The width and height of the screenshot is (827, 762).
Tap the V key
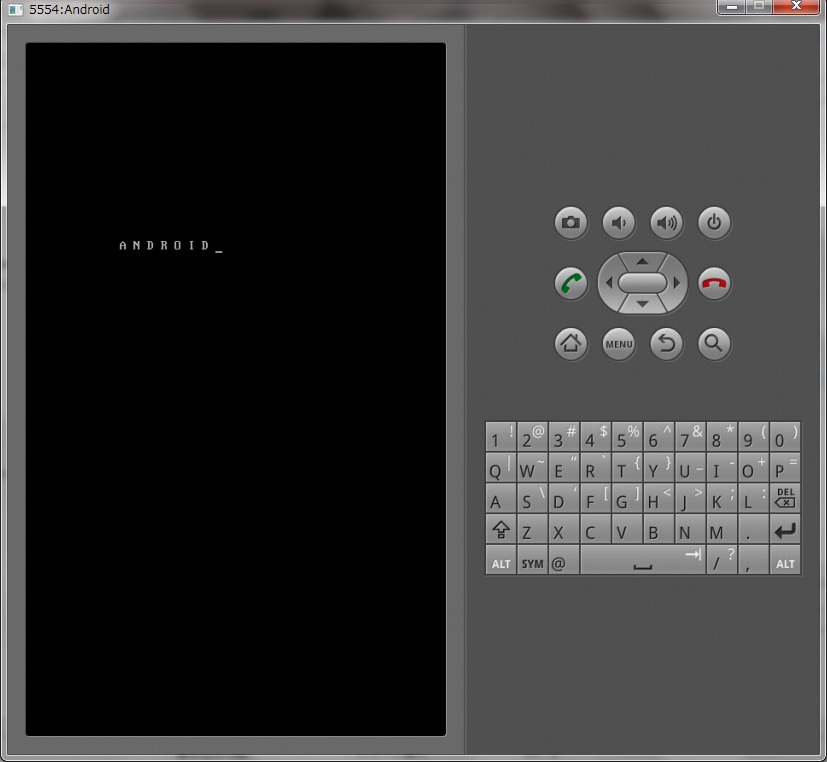[627, 529]
